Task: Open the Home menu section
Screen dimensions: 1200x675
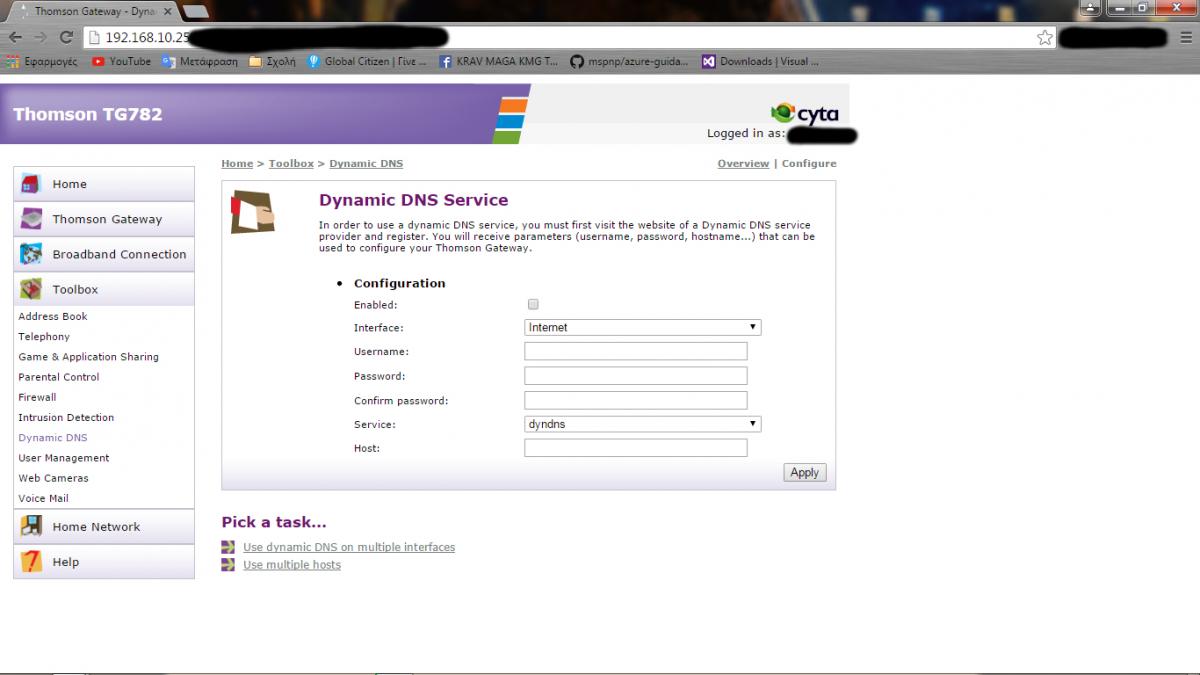Action: click(104, 184)
